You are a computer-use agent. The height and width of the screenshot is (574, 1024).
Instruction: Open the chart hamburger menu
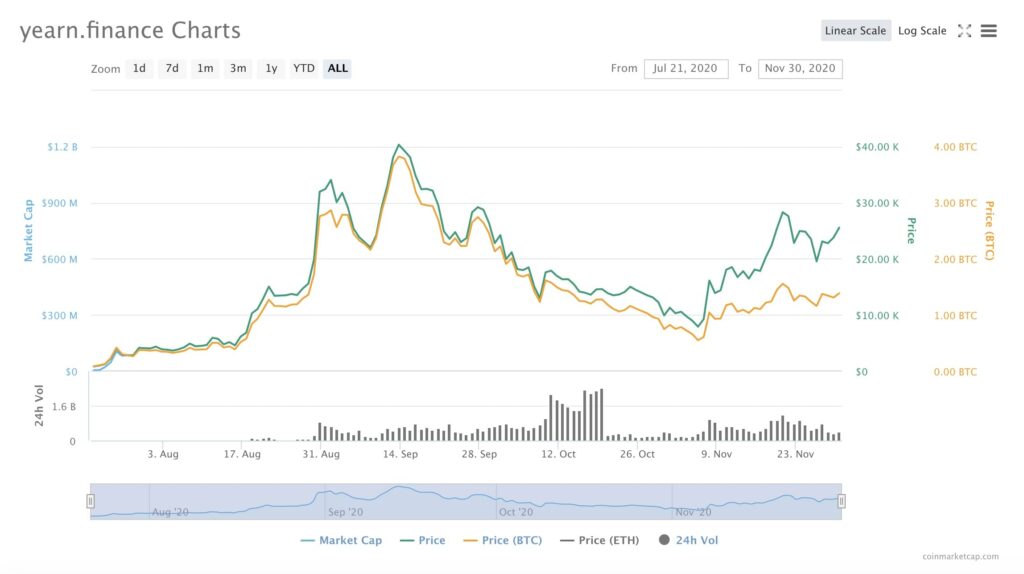pos(989,31)
